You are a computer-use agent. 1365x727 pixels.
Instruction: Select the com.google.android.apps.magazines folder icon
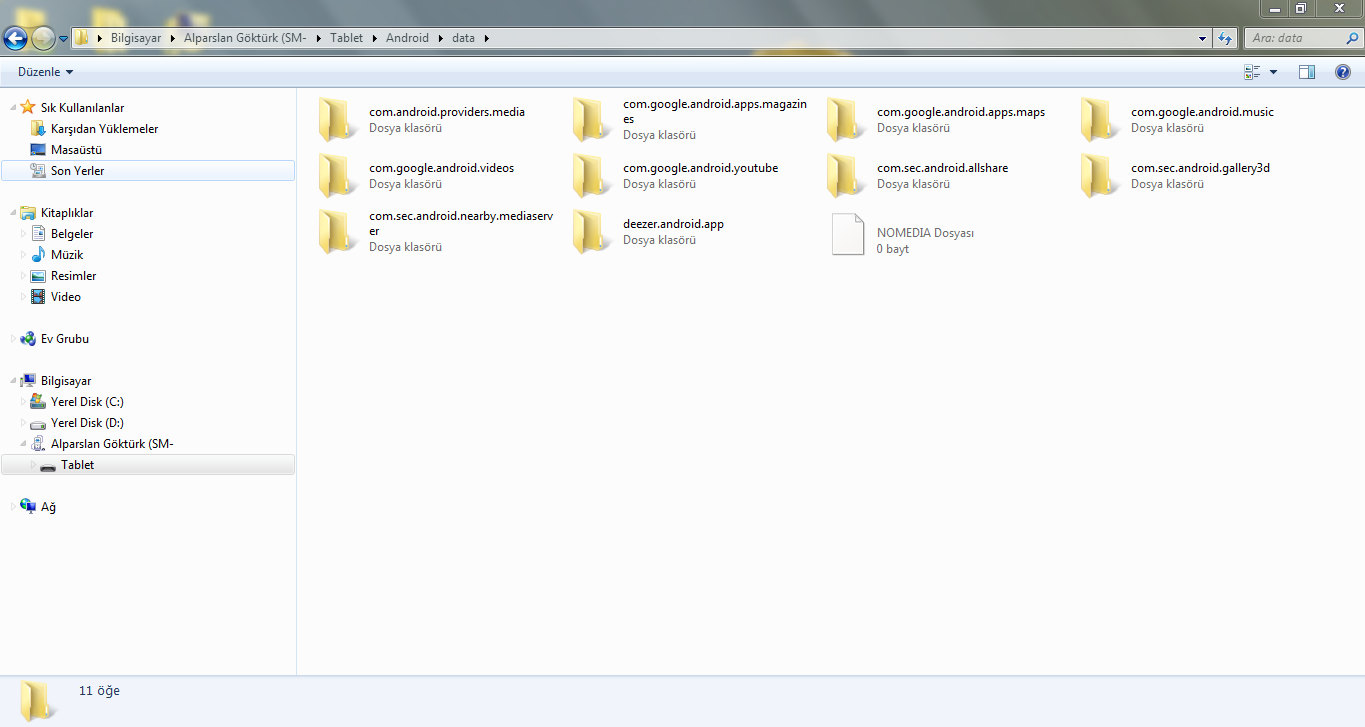point(593,120)
